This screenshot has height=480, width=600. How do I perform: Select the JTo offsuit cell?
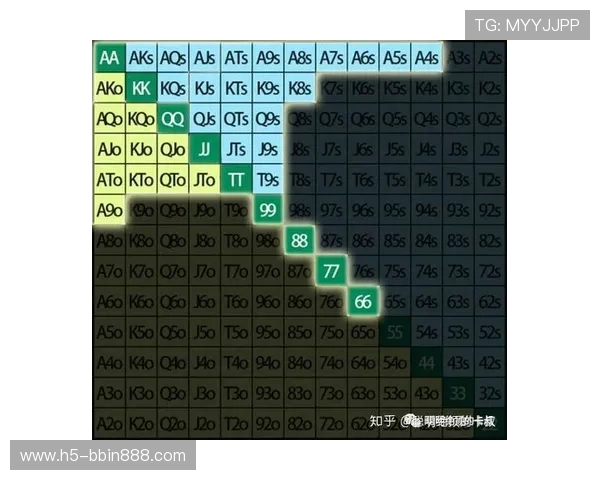204,180
